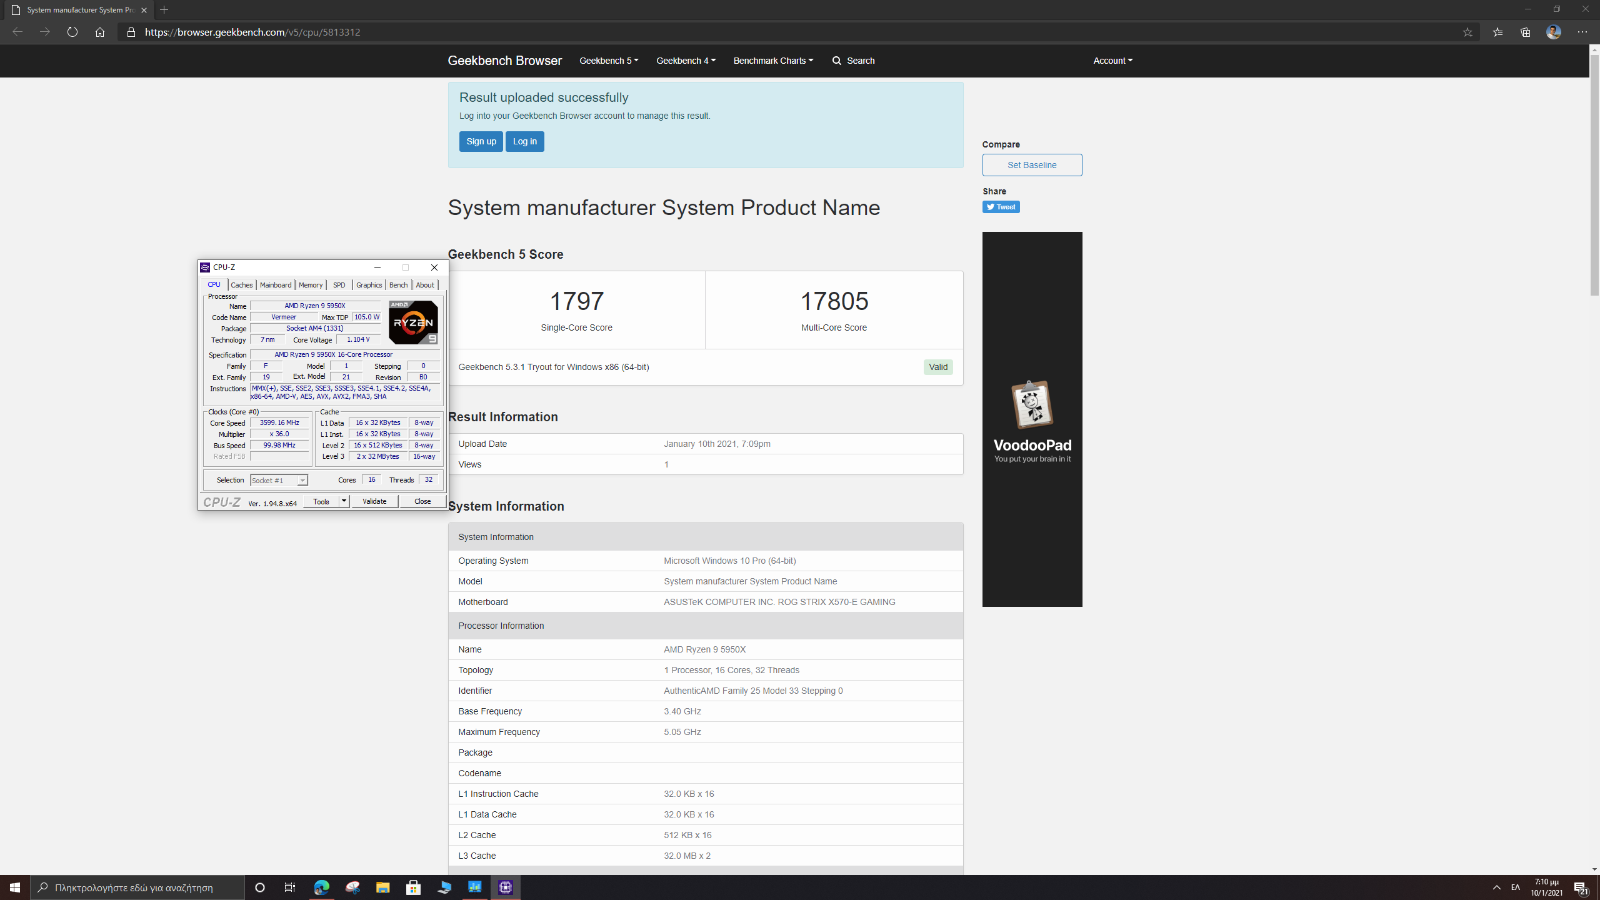
Task: Go to Geekbench Browser home link
Action: (504, 61)
